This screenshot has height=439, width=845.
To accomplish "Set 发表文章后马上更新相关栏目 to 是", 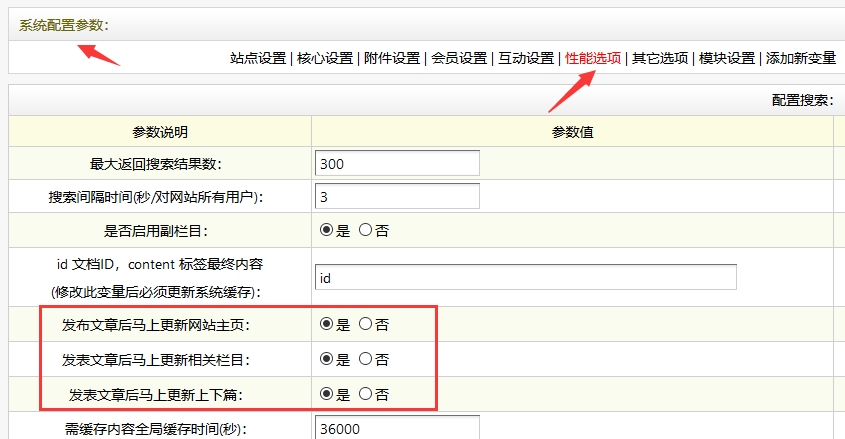I will (x=326, y=359).
